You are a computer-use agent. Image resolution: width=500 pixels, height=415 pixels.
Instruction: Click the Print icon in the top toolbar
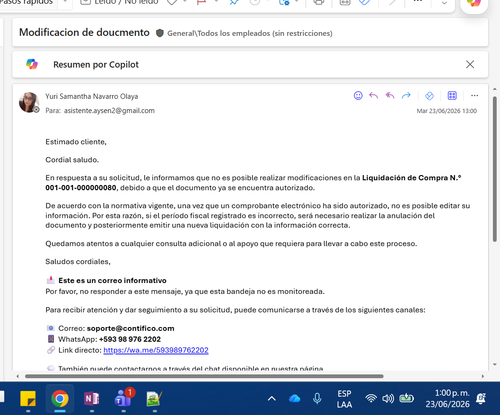click(x=319, y=3)
